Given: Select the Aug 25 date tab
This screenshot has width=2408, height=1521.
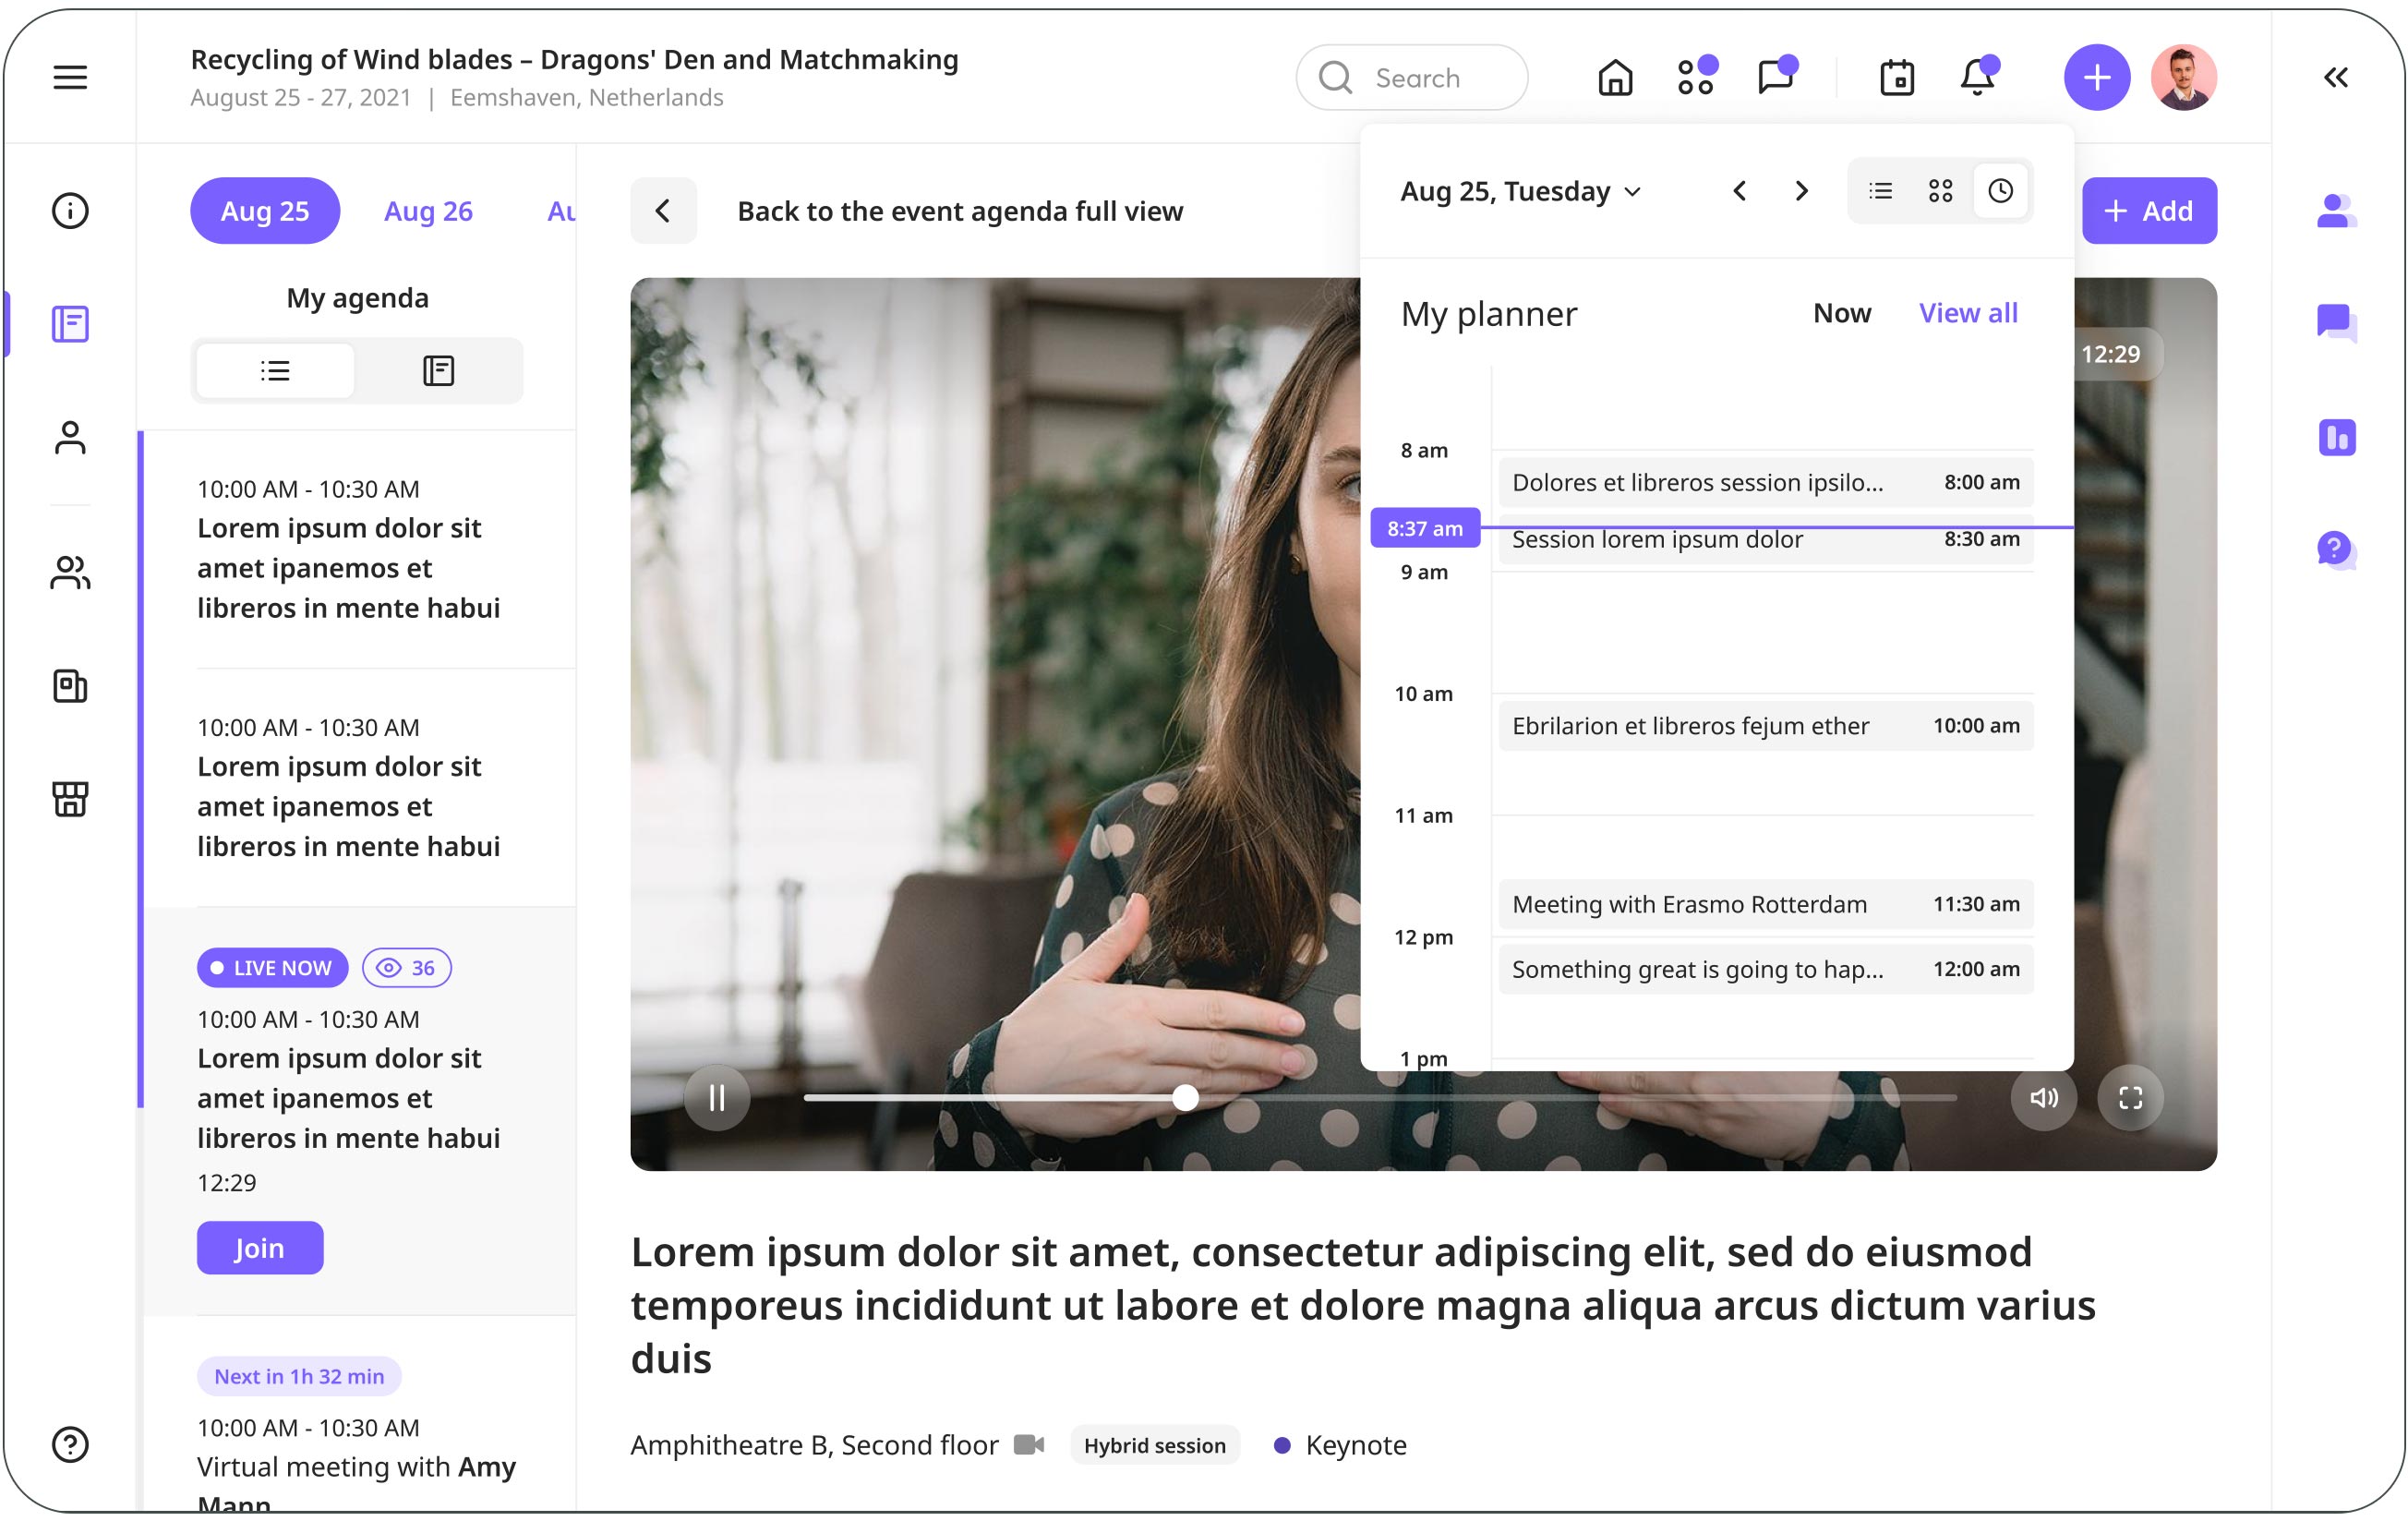Looking at the screenshot, I should (265, 211).
